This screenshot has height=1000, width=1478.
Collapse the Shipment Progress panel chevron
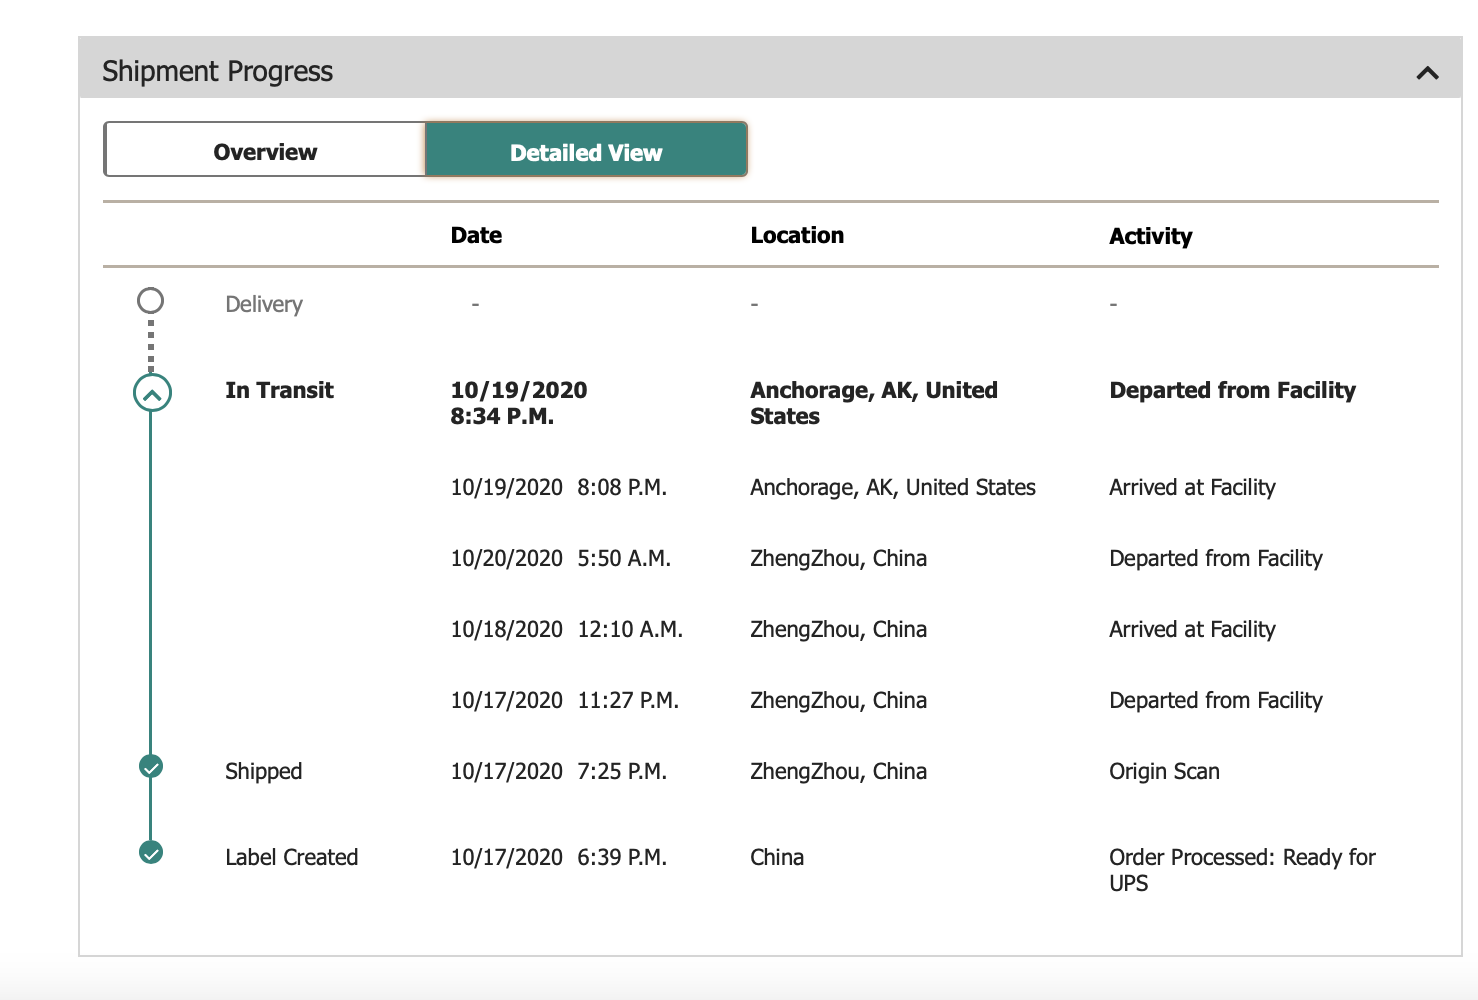pos(1427,72)
